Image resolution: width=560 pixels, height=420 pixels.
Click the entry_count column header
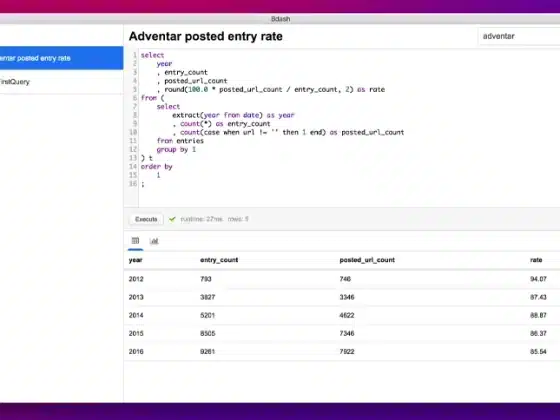(219, 260)
